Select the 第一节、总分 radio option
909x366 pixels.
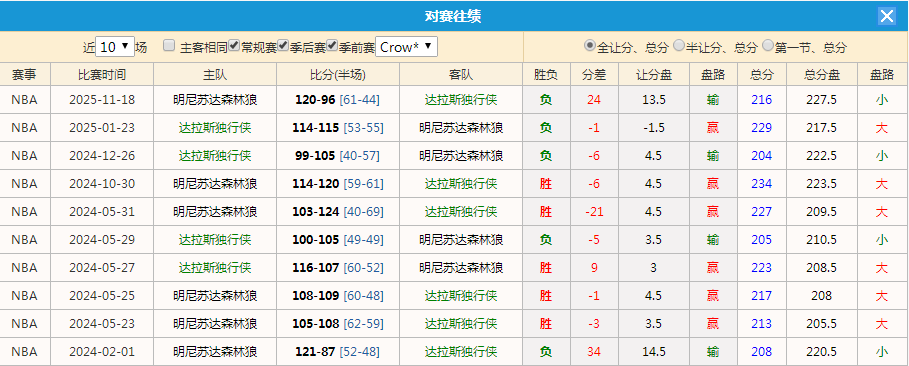(768, 45)
